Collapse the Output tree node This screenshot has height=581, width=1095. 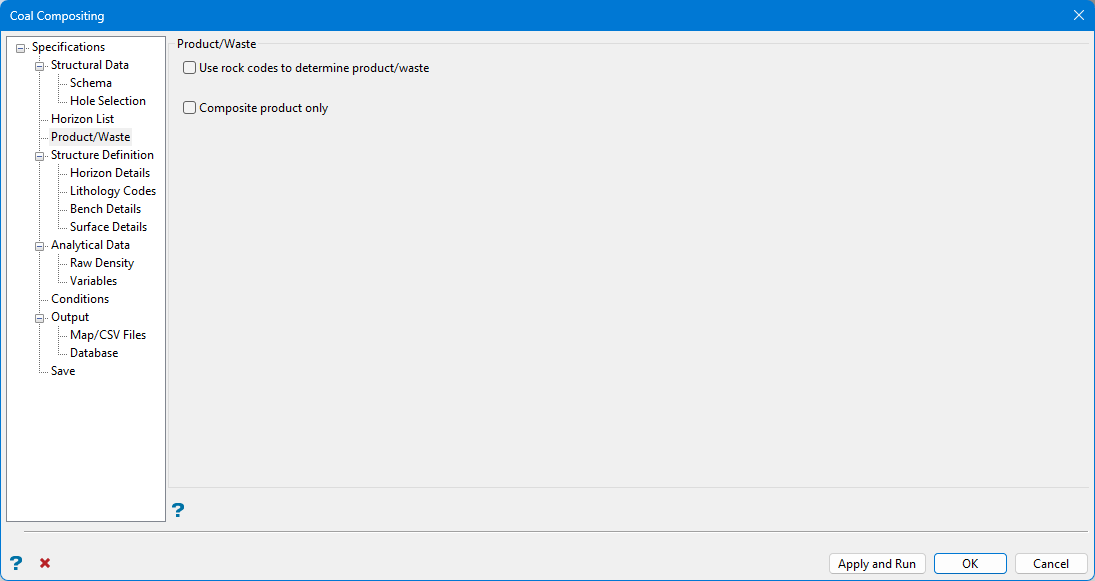40,318
